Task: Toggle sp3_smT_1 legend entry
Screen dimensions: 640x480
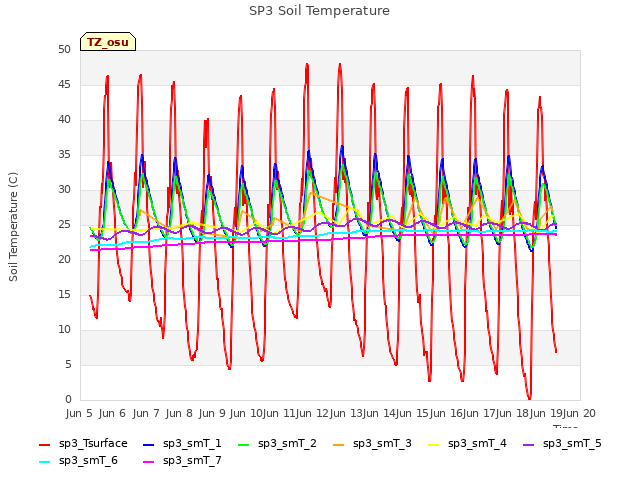Action: (x=182, y=444)
